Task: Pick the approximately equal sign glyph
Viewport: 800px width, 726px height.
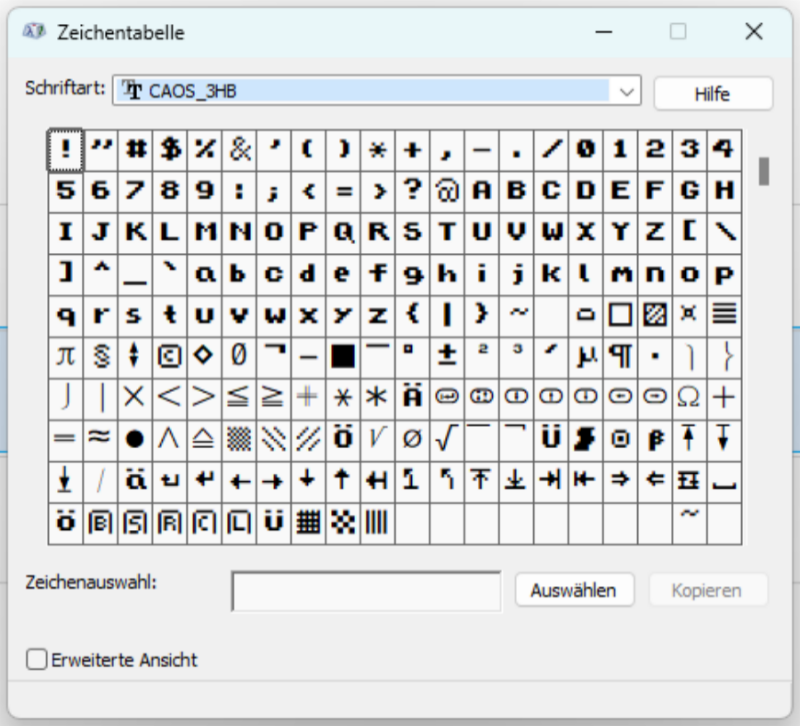Action: click(99, 438)
